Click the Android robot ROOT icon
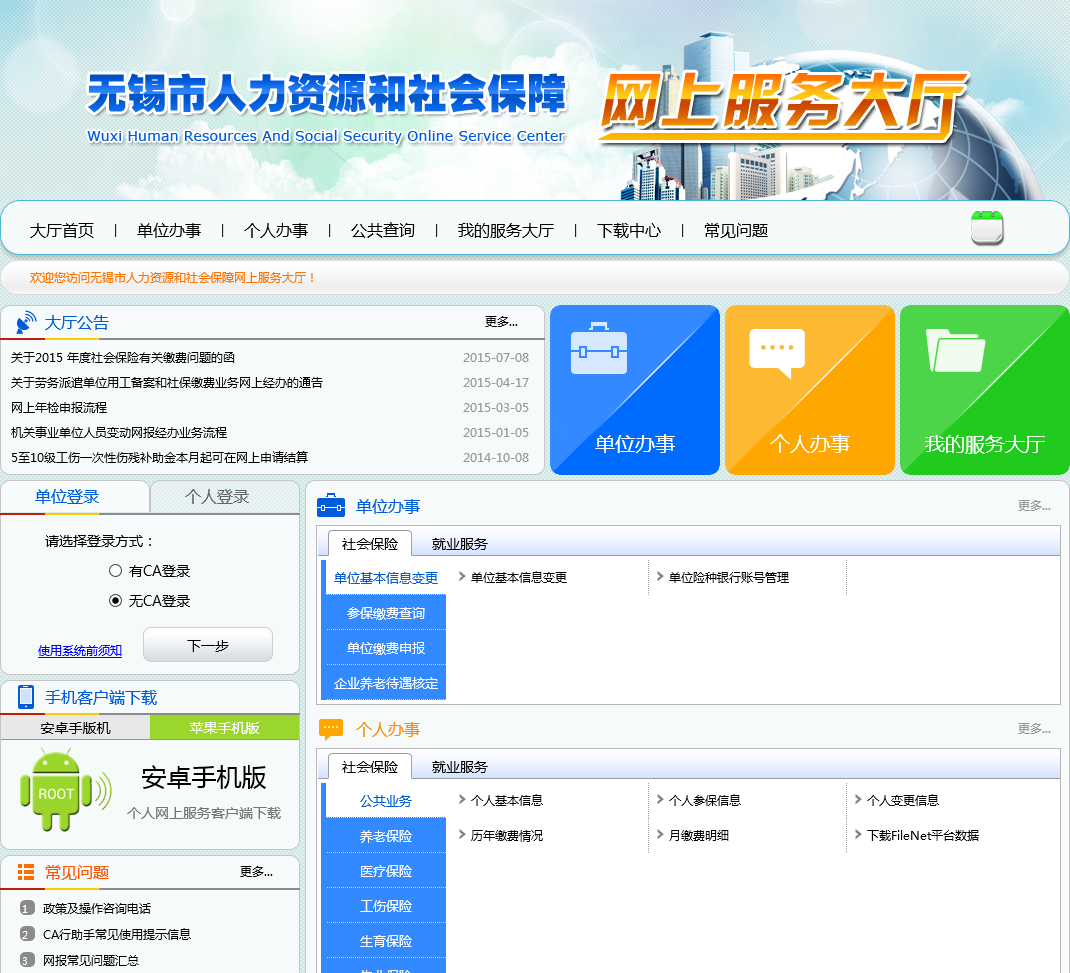Screen dimensions: 1070x973 tap(65, 790)
